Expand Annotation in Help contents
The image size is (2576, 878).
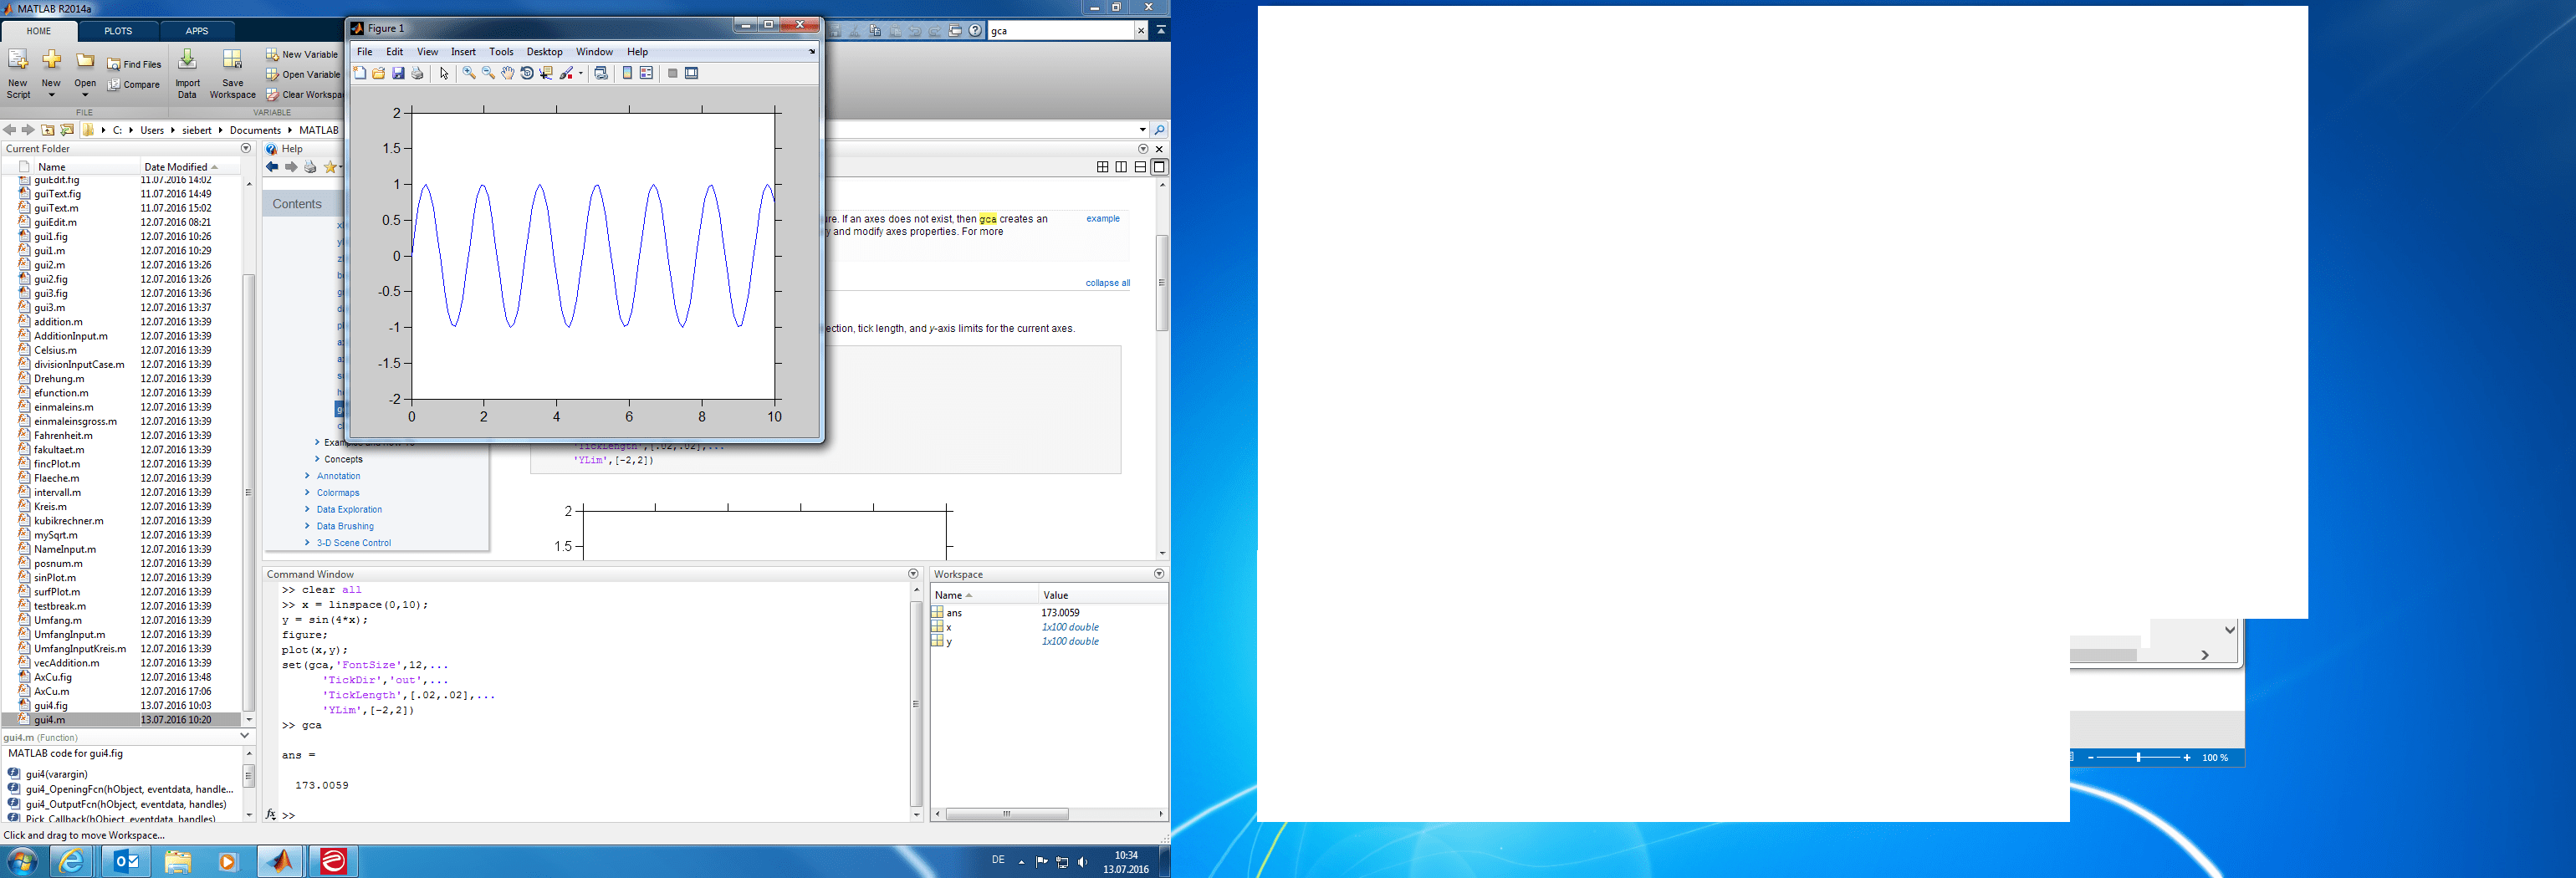[x=308, y=476]
